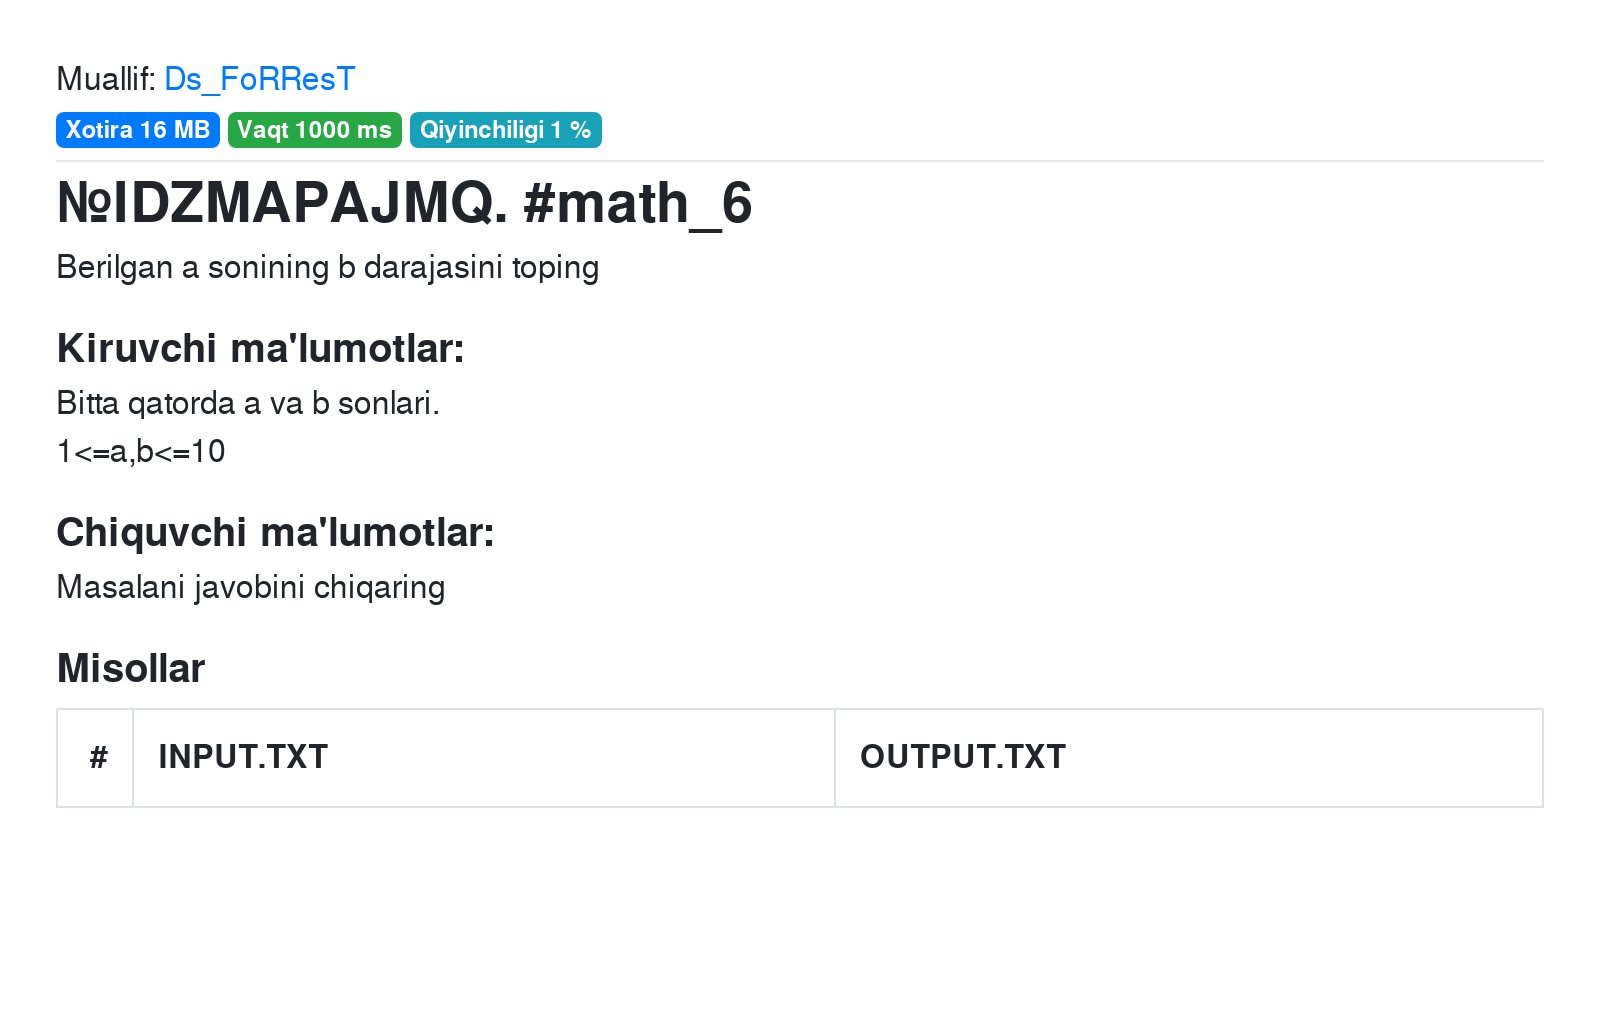Click the horizontal divider below badges

tap(800, 161)
